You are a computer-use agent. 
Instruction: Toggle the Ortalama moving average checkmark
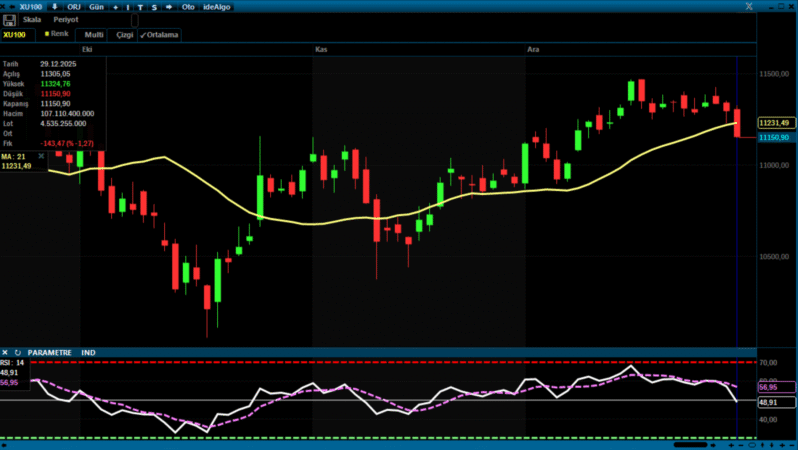pyautogui.click(x=159, y=34)
